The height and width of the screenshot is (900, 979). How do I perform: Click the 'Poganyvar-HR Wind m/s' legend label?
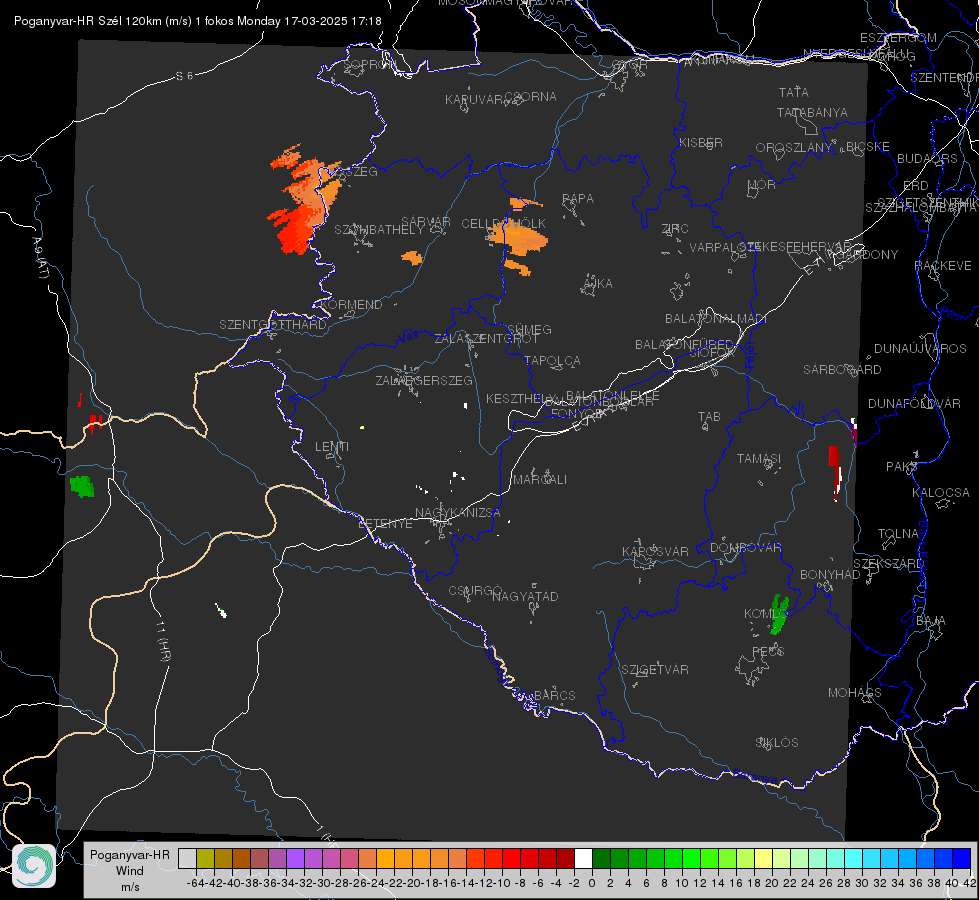(x=130, y=871)
